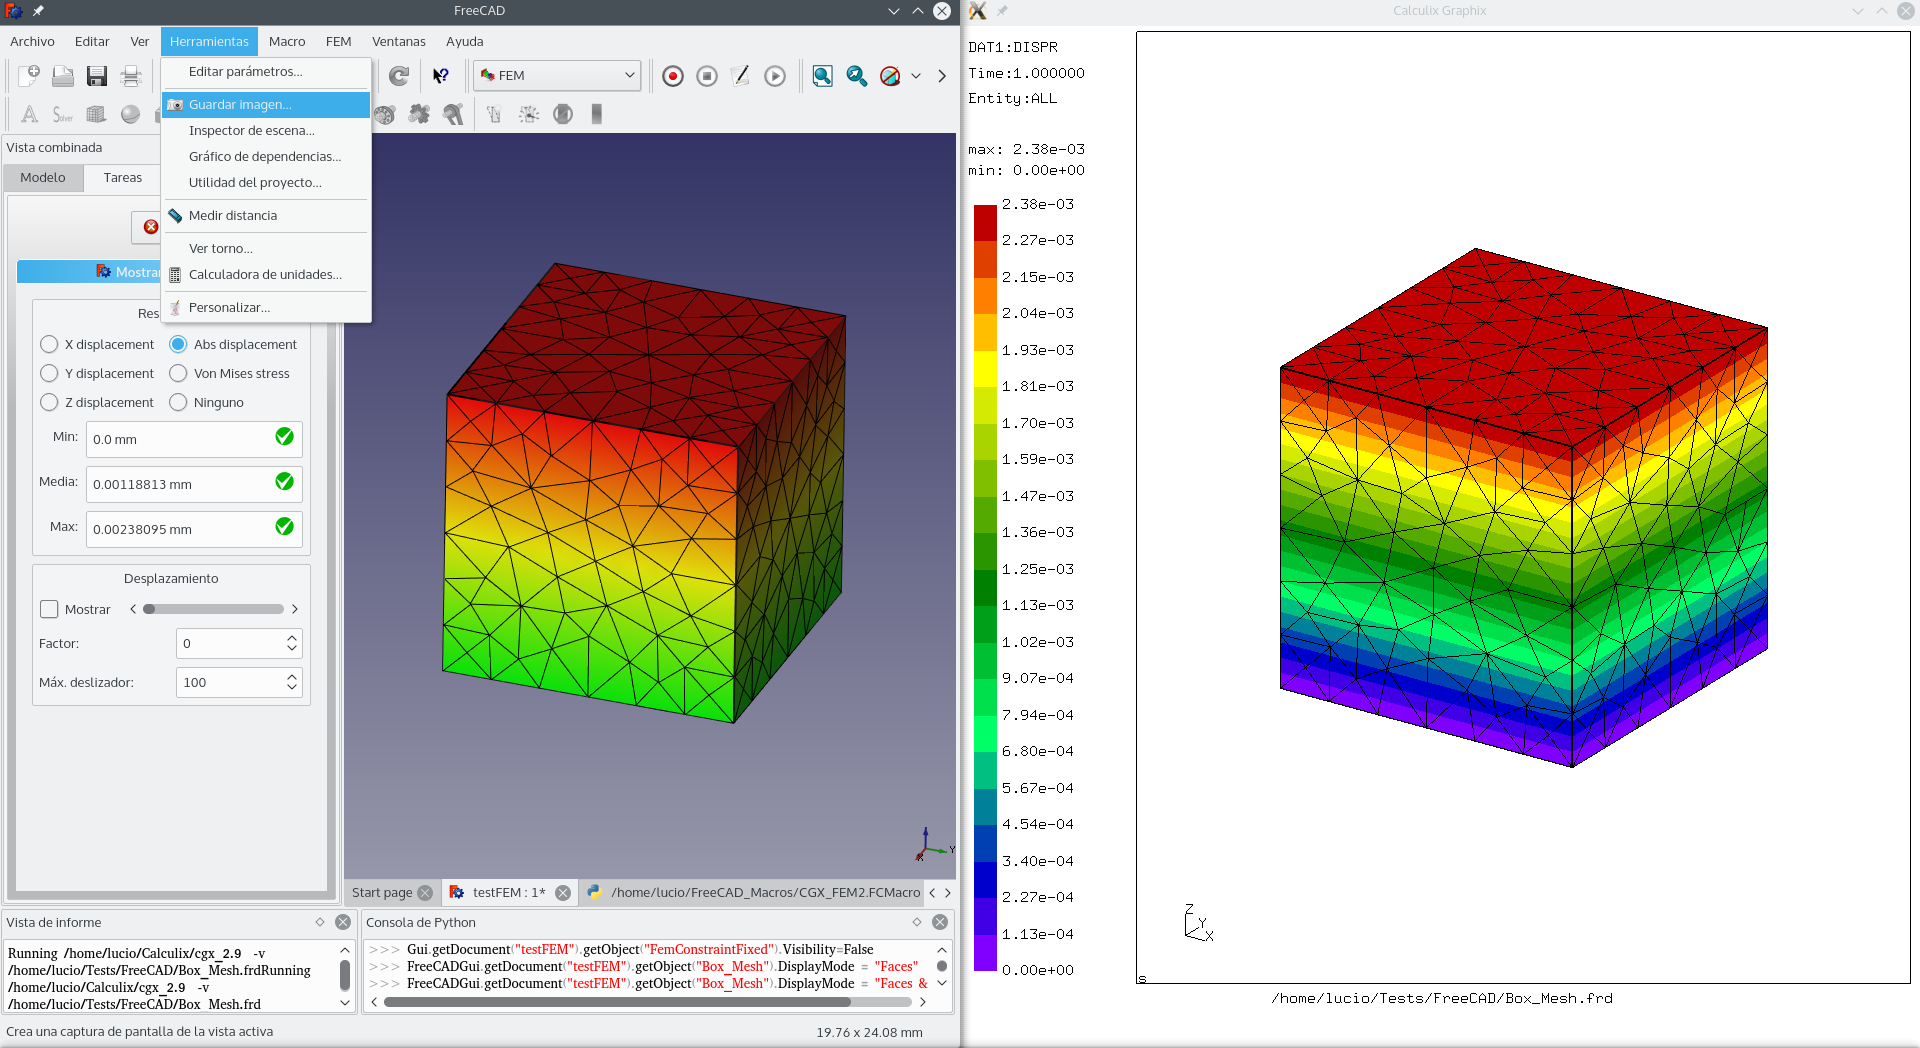1920x1048 pixels.
Task: Close the Vista de informe panel
Action: [343, 922]
